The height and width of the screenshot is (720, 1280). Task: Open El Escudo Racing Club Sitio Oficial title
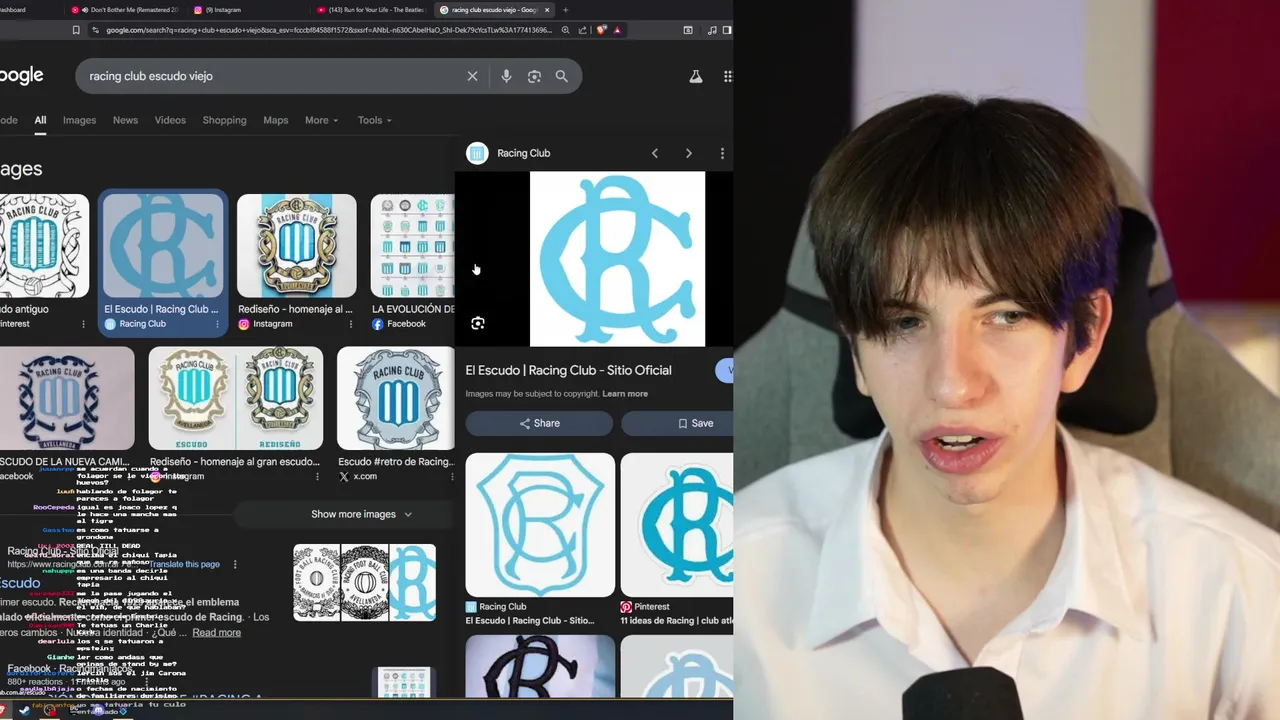(x=568, y=370)
